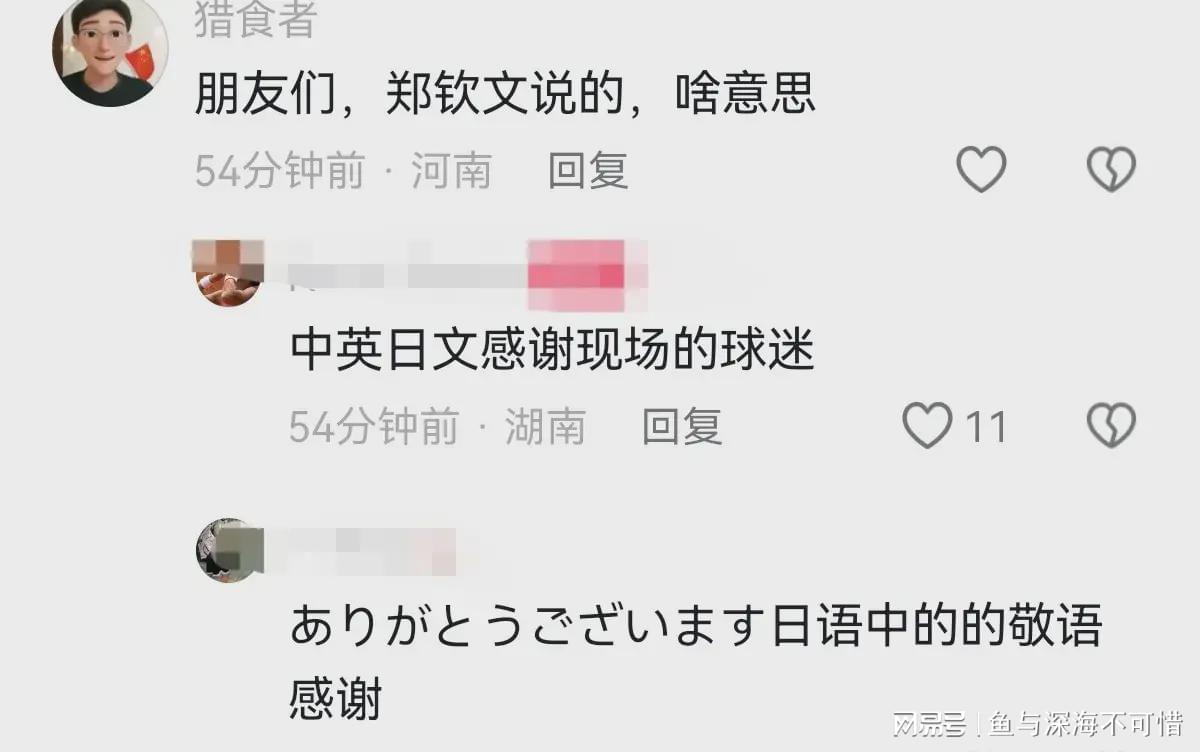Like the comment by 猎食者
Image resolution: width=1200 pixels, height=752 pixels.
tap(981, 170)
